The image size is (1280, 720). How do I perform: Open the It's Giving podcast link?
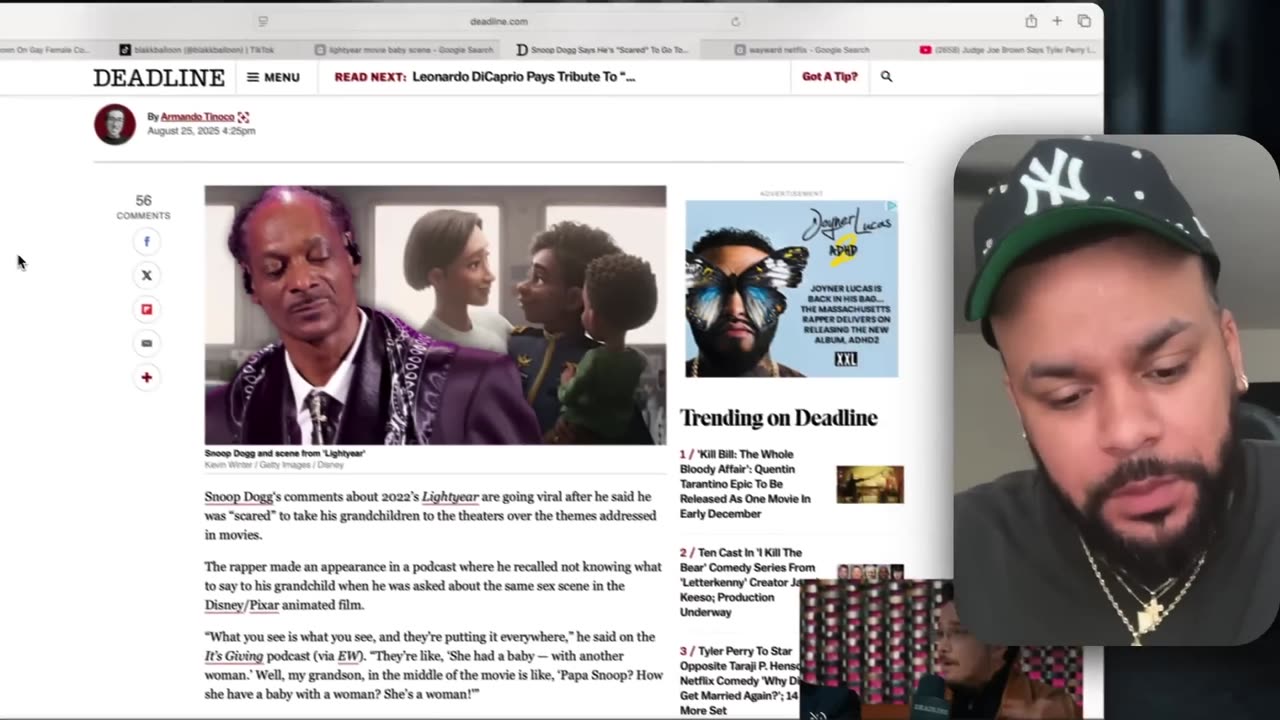coord(234,656)
